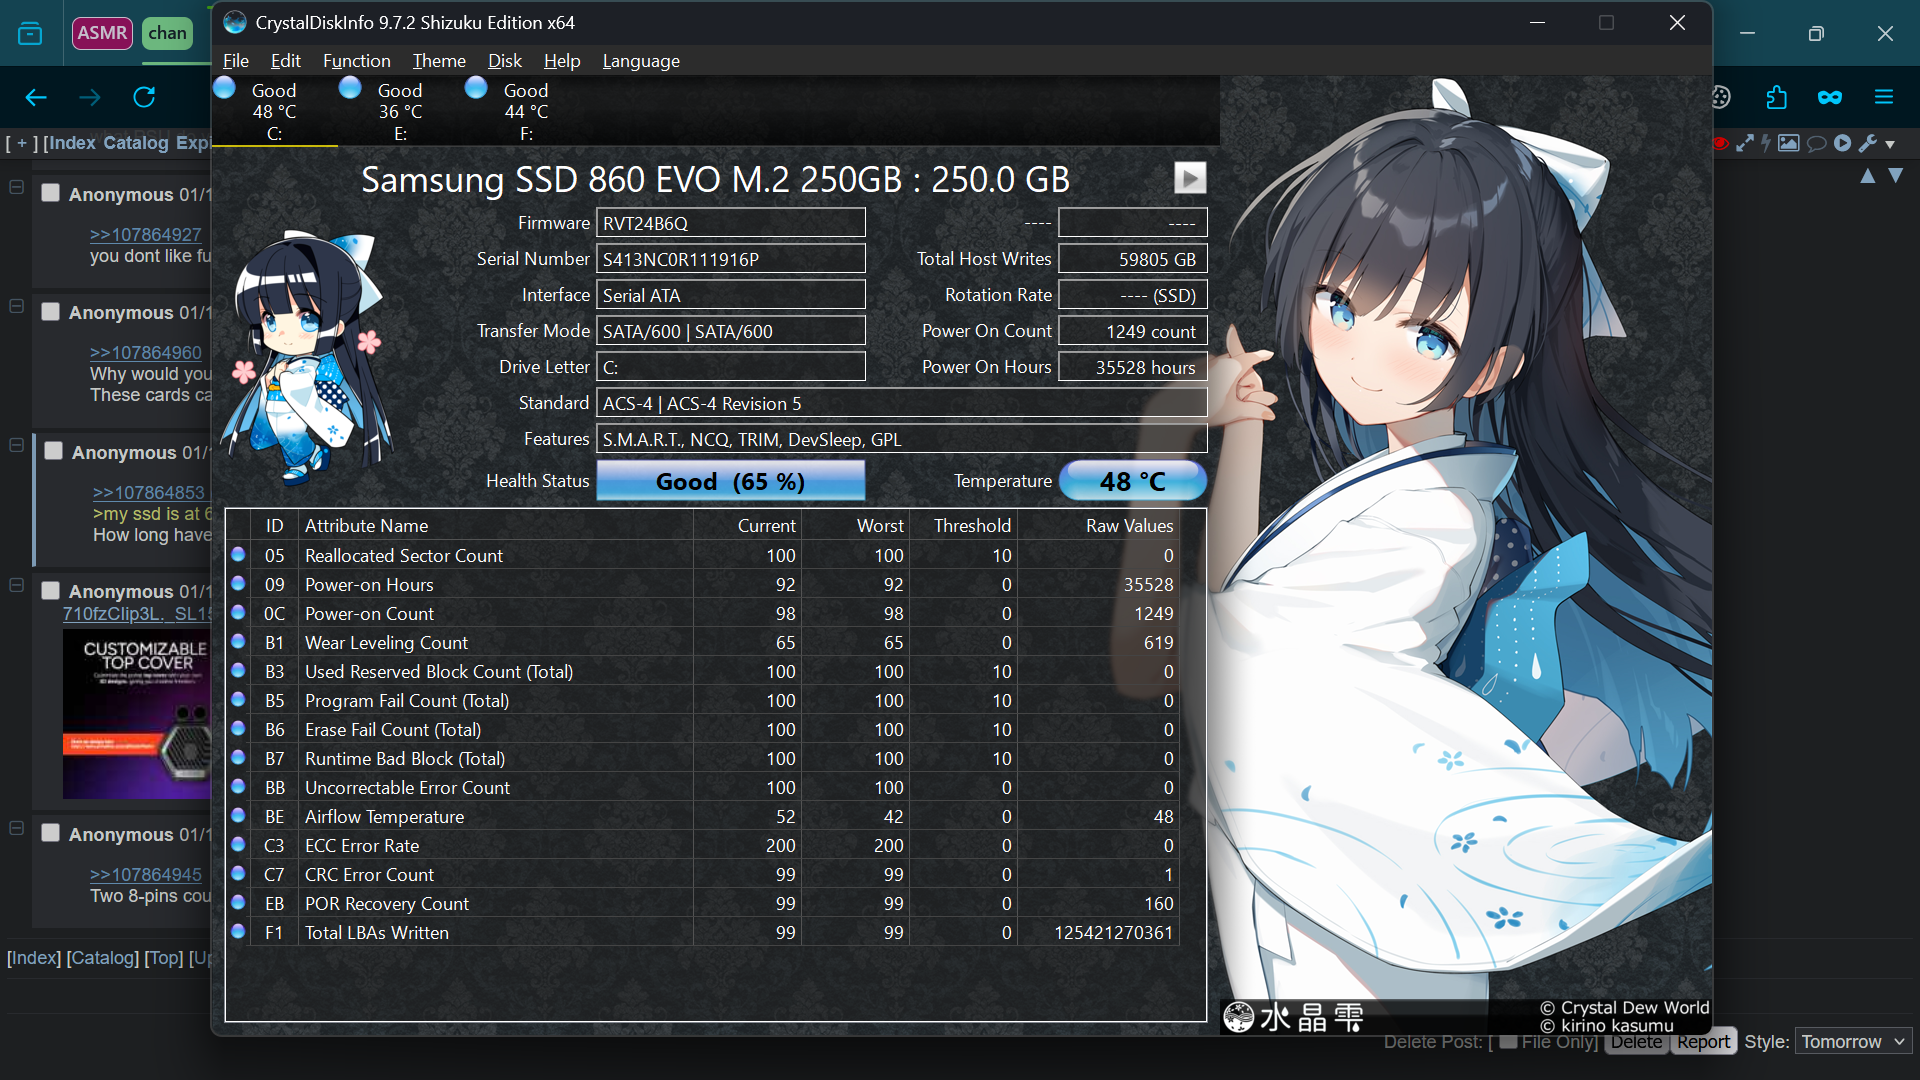
Task: Follow the >>107864927 quote link
Action: [x=145, y=234]
